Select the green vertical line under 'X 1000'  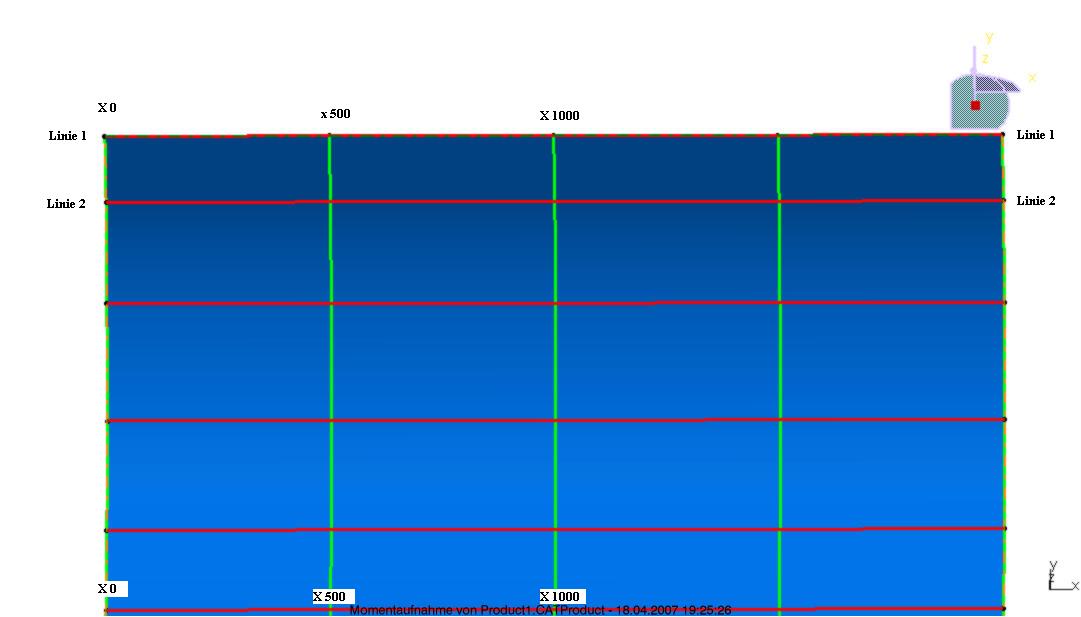click(x=555, y=372)
